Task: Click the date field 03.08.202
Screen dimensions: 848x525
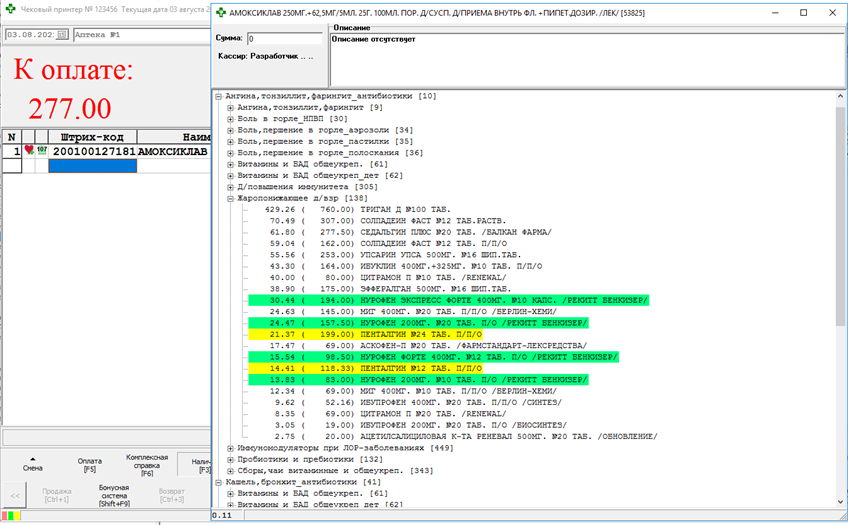Action: pos(31,35)
